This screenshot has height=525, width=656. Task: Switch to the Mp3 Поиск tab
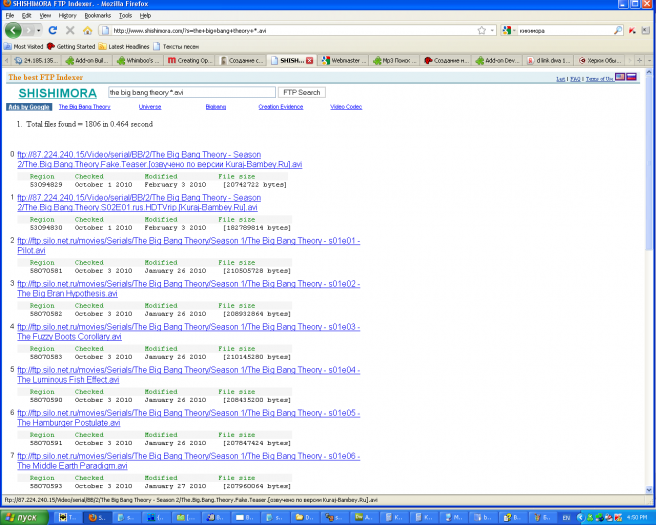tap(395, 61)
